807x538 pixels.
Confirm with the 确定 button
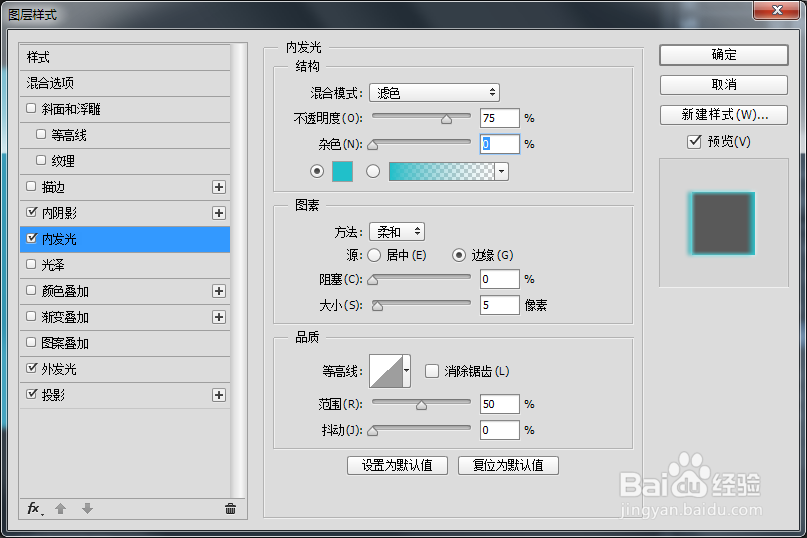(724, 55)
